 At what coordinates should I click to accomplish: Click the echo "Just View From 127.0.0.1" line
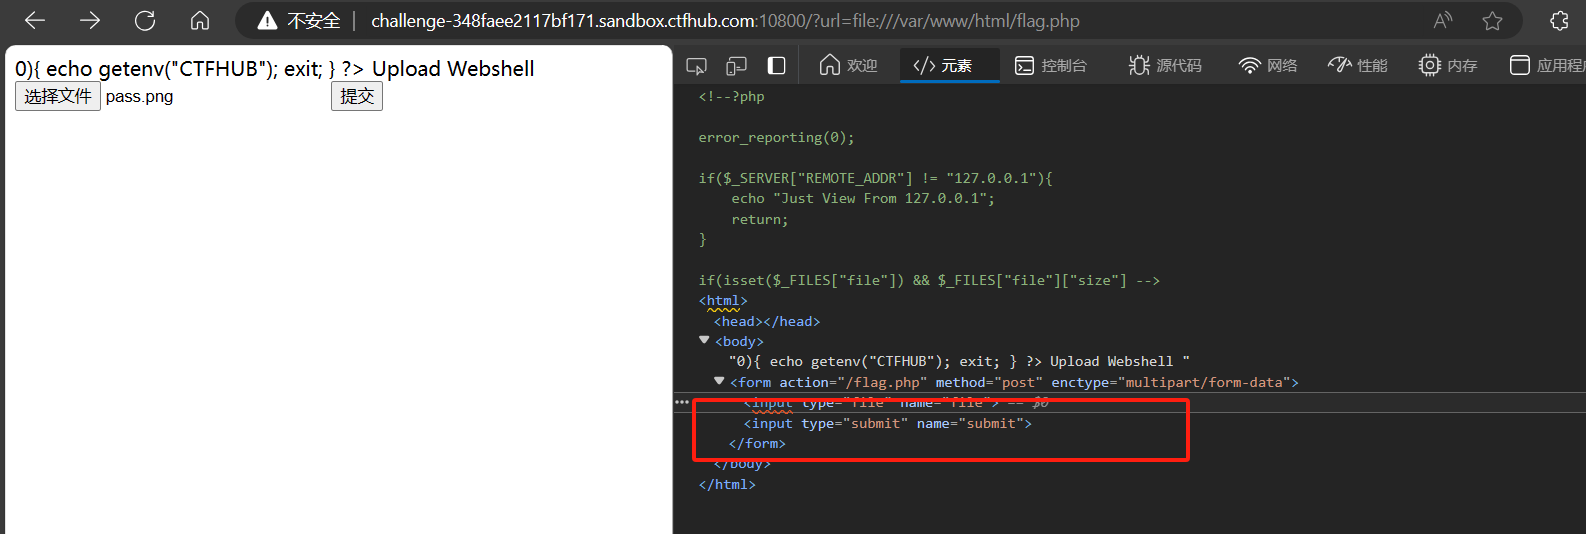point(863,198)
